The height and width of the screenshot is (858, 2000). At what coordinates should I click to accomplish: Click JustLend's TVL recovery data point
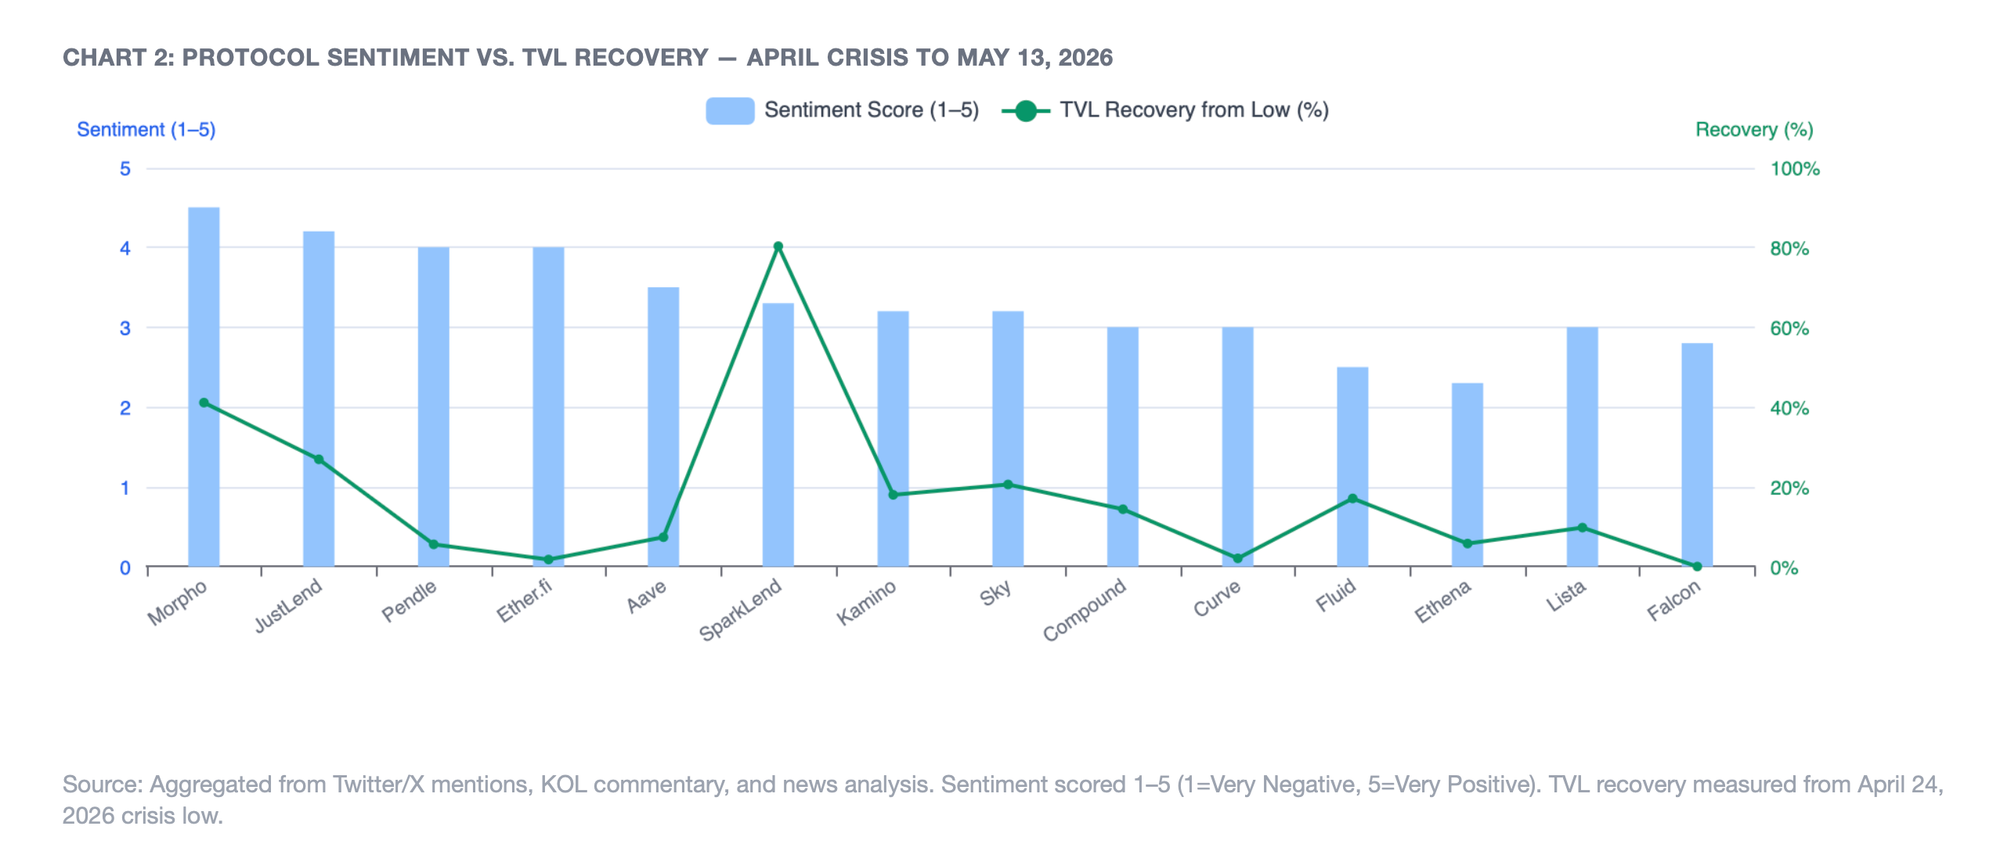coord(319,460)
